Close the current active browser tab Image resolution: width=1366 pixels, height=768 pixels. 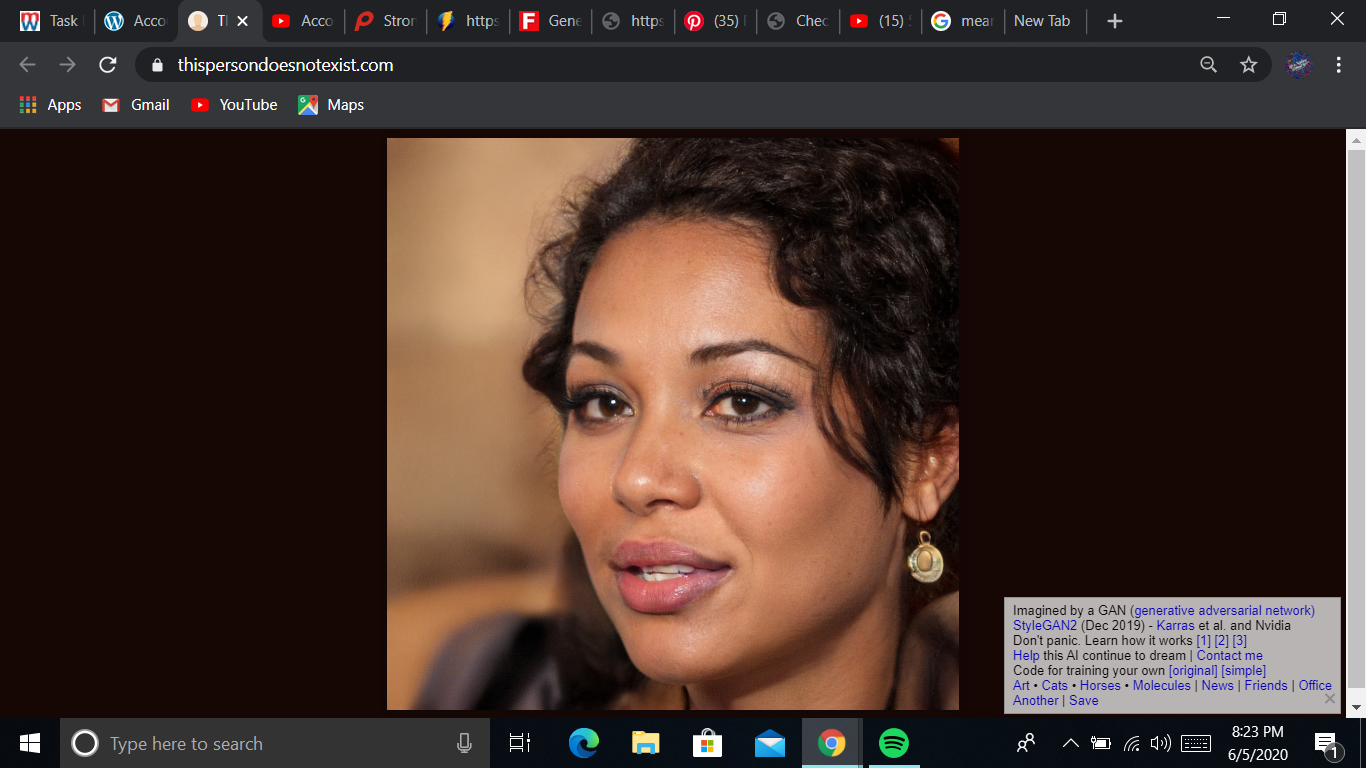[x=242, y=21]
